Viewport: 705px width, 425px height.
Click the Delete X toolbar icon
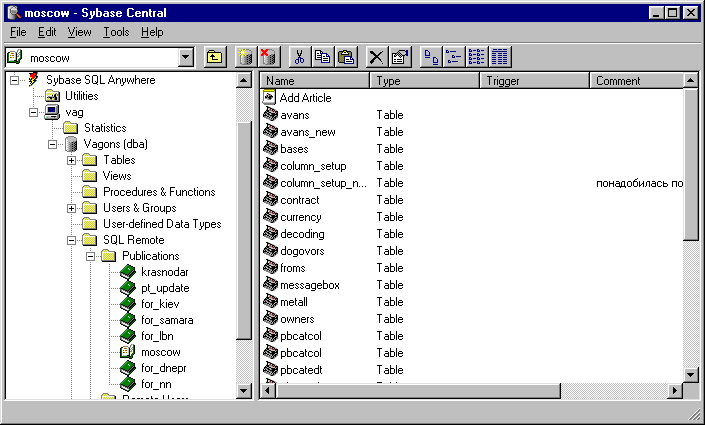pyautogui.click(x=376, y=57)
